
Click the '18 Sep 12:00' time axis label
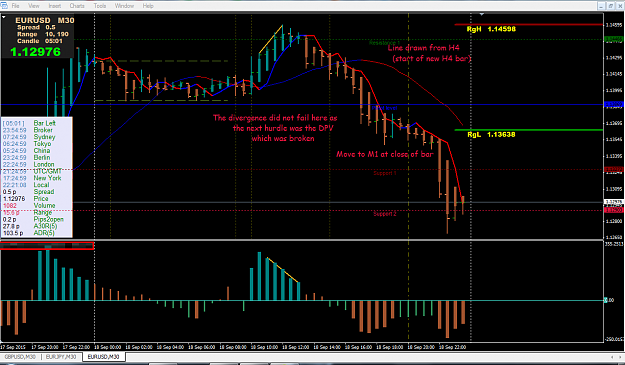coord(296,347)
